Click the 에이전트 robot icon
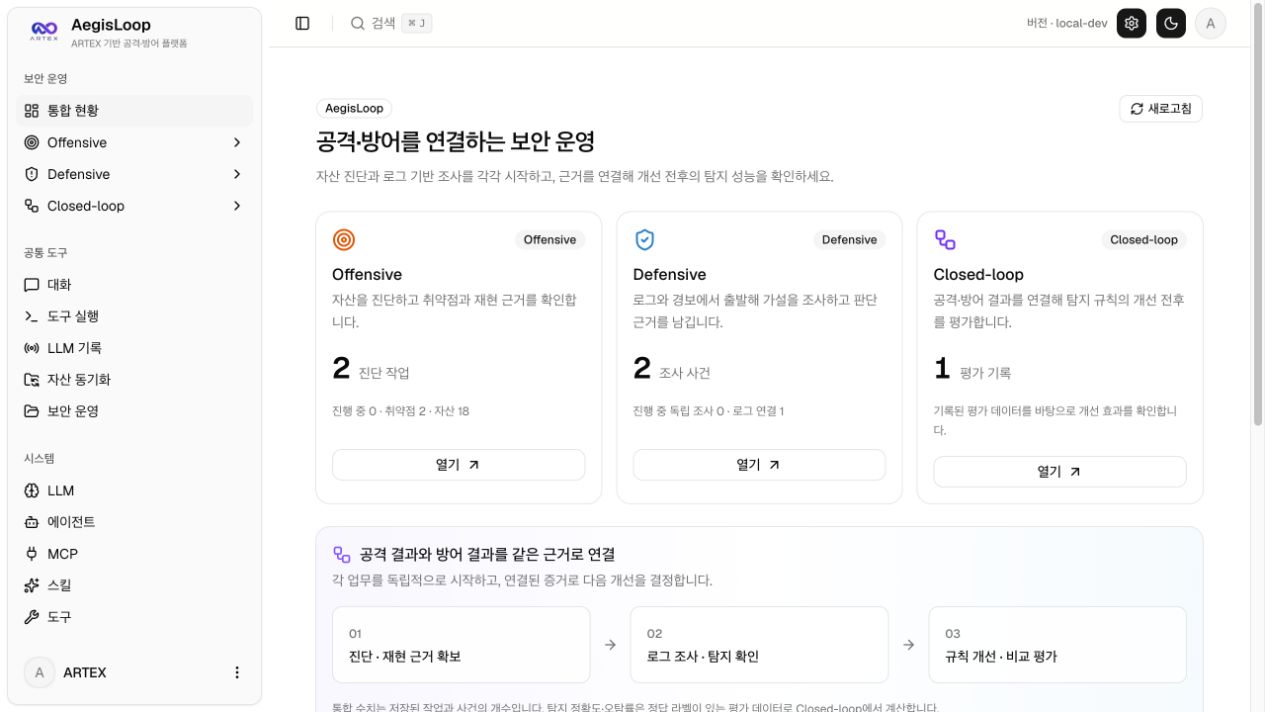 [31, 522]
